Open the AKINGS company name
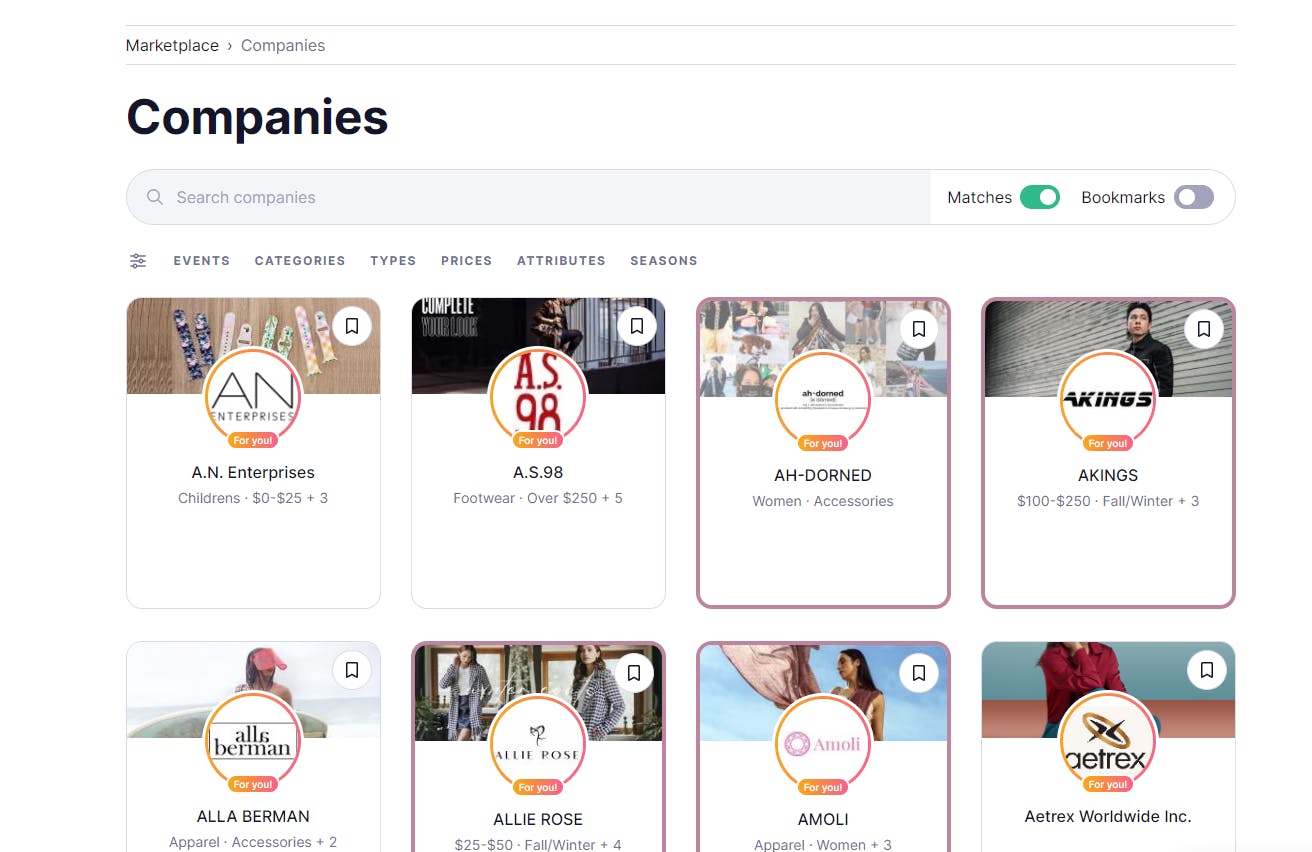The width and height of the screenshot is (1312, 852). tap(1108, 475)
